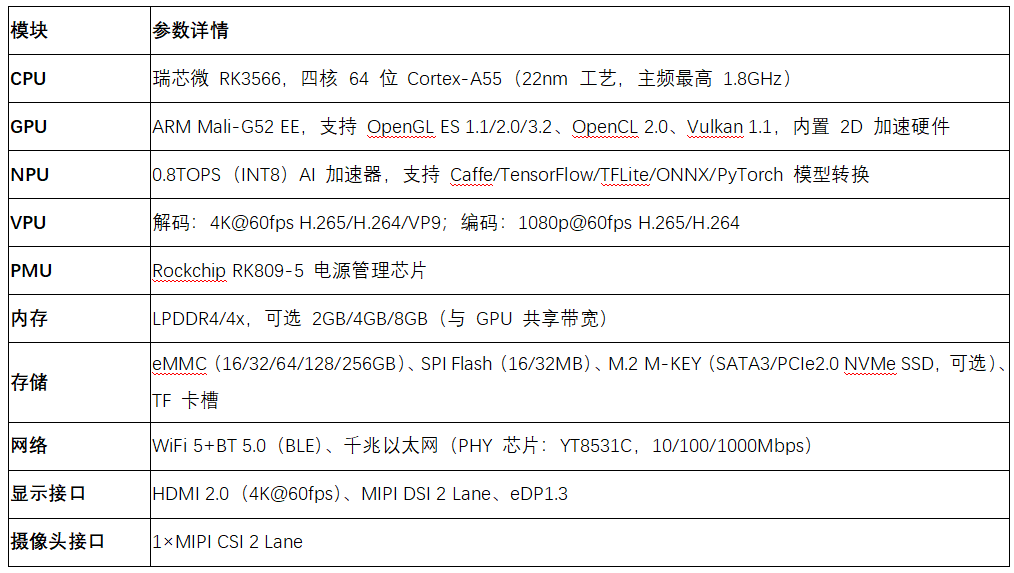Click the NPU row label

[29, 175]
